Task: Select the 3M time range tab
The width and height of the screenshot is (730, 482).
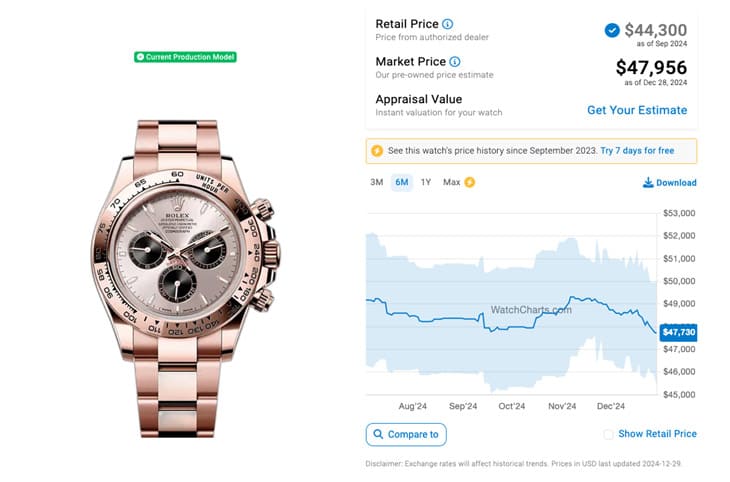Action: coord(377,182)
